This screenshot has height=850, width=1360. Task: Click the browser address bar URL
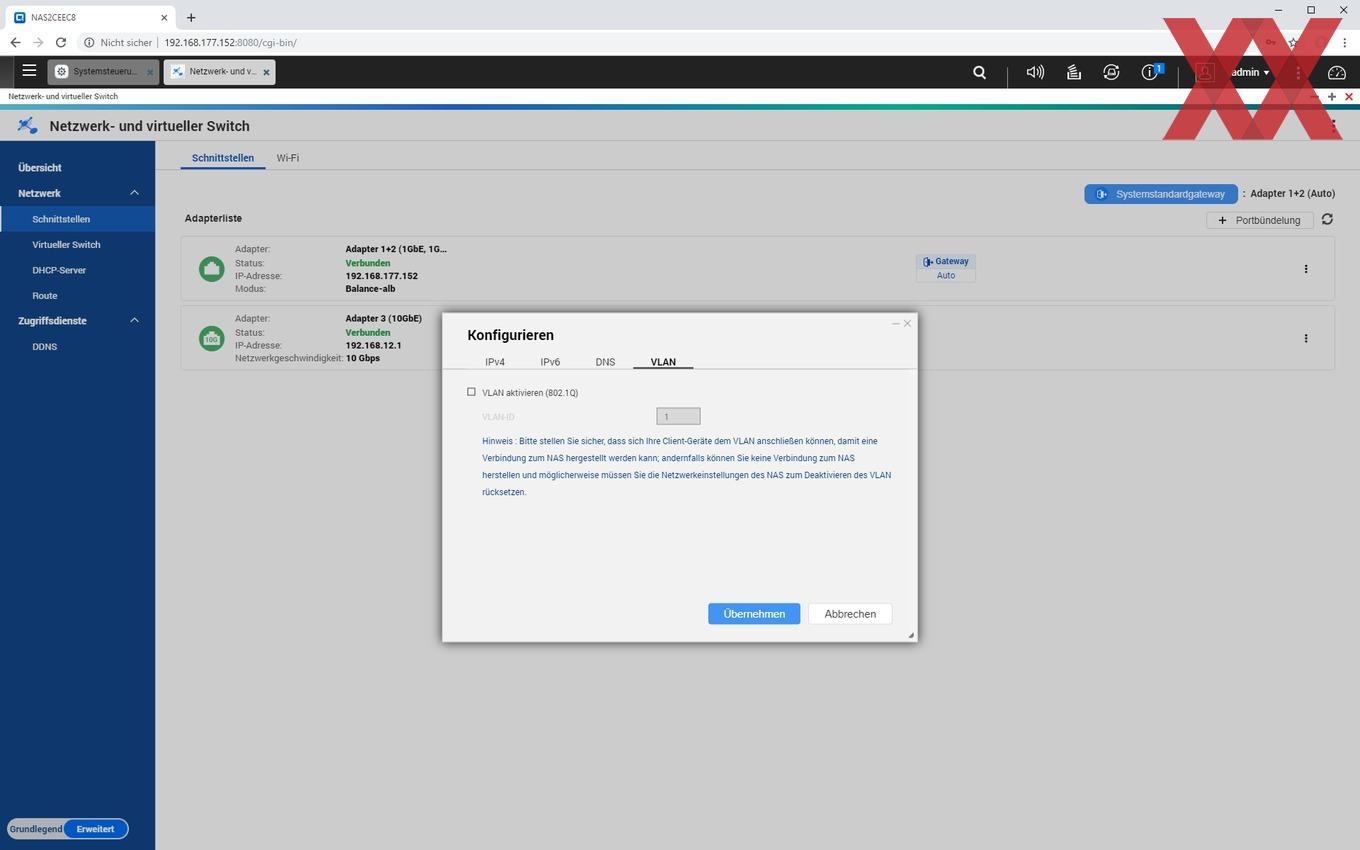(x=230, y=43)
